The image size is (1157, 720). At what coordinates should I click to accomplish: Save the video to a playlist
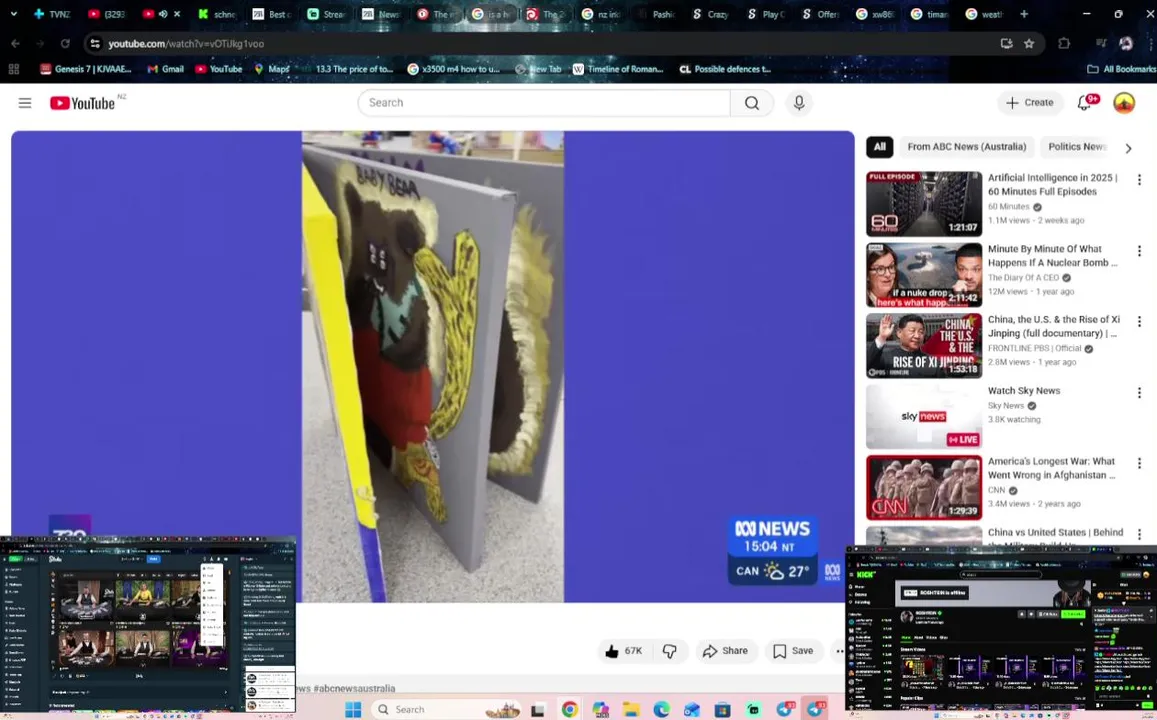793,651
